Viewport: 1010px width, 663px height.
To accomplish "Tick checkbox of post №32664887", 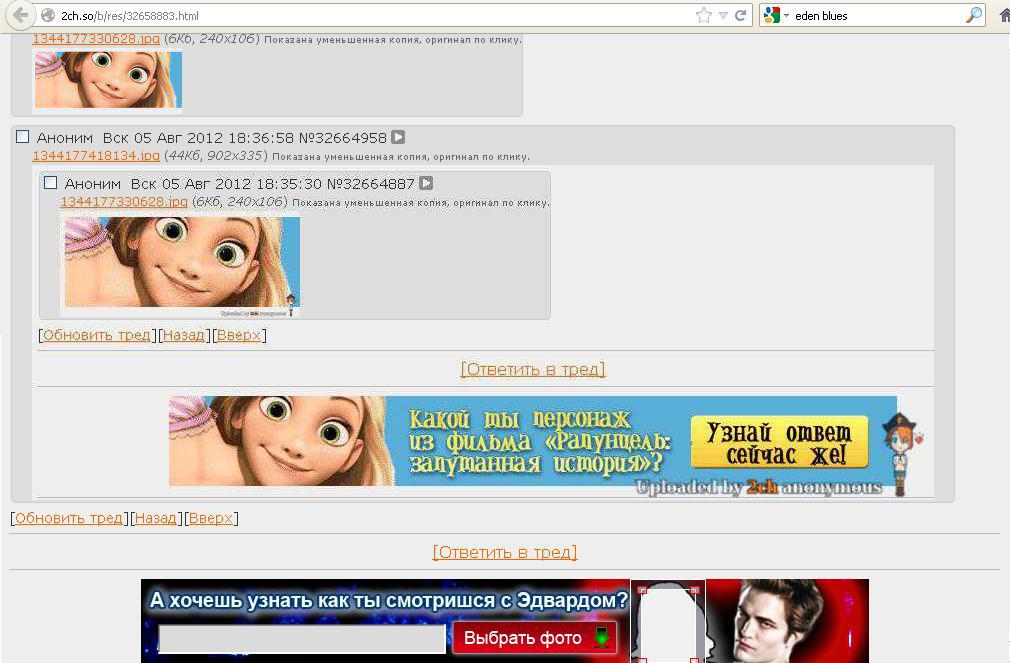I will pyautogui.click(x=50, y=183).
